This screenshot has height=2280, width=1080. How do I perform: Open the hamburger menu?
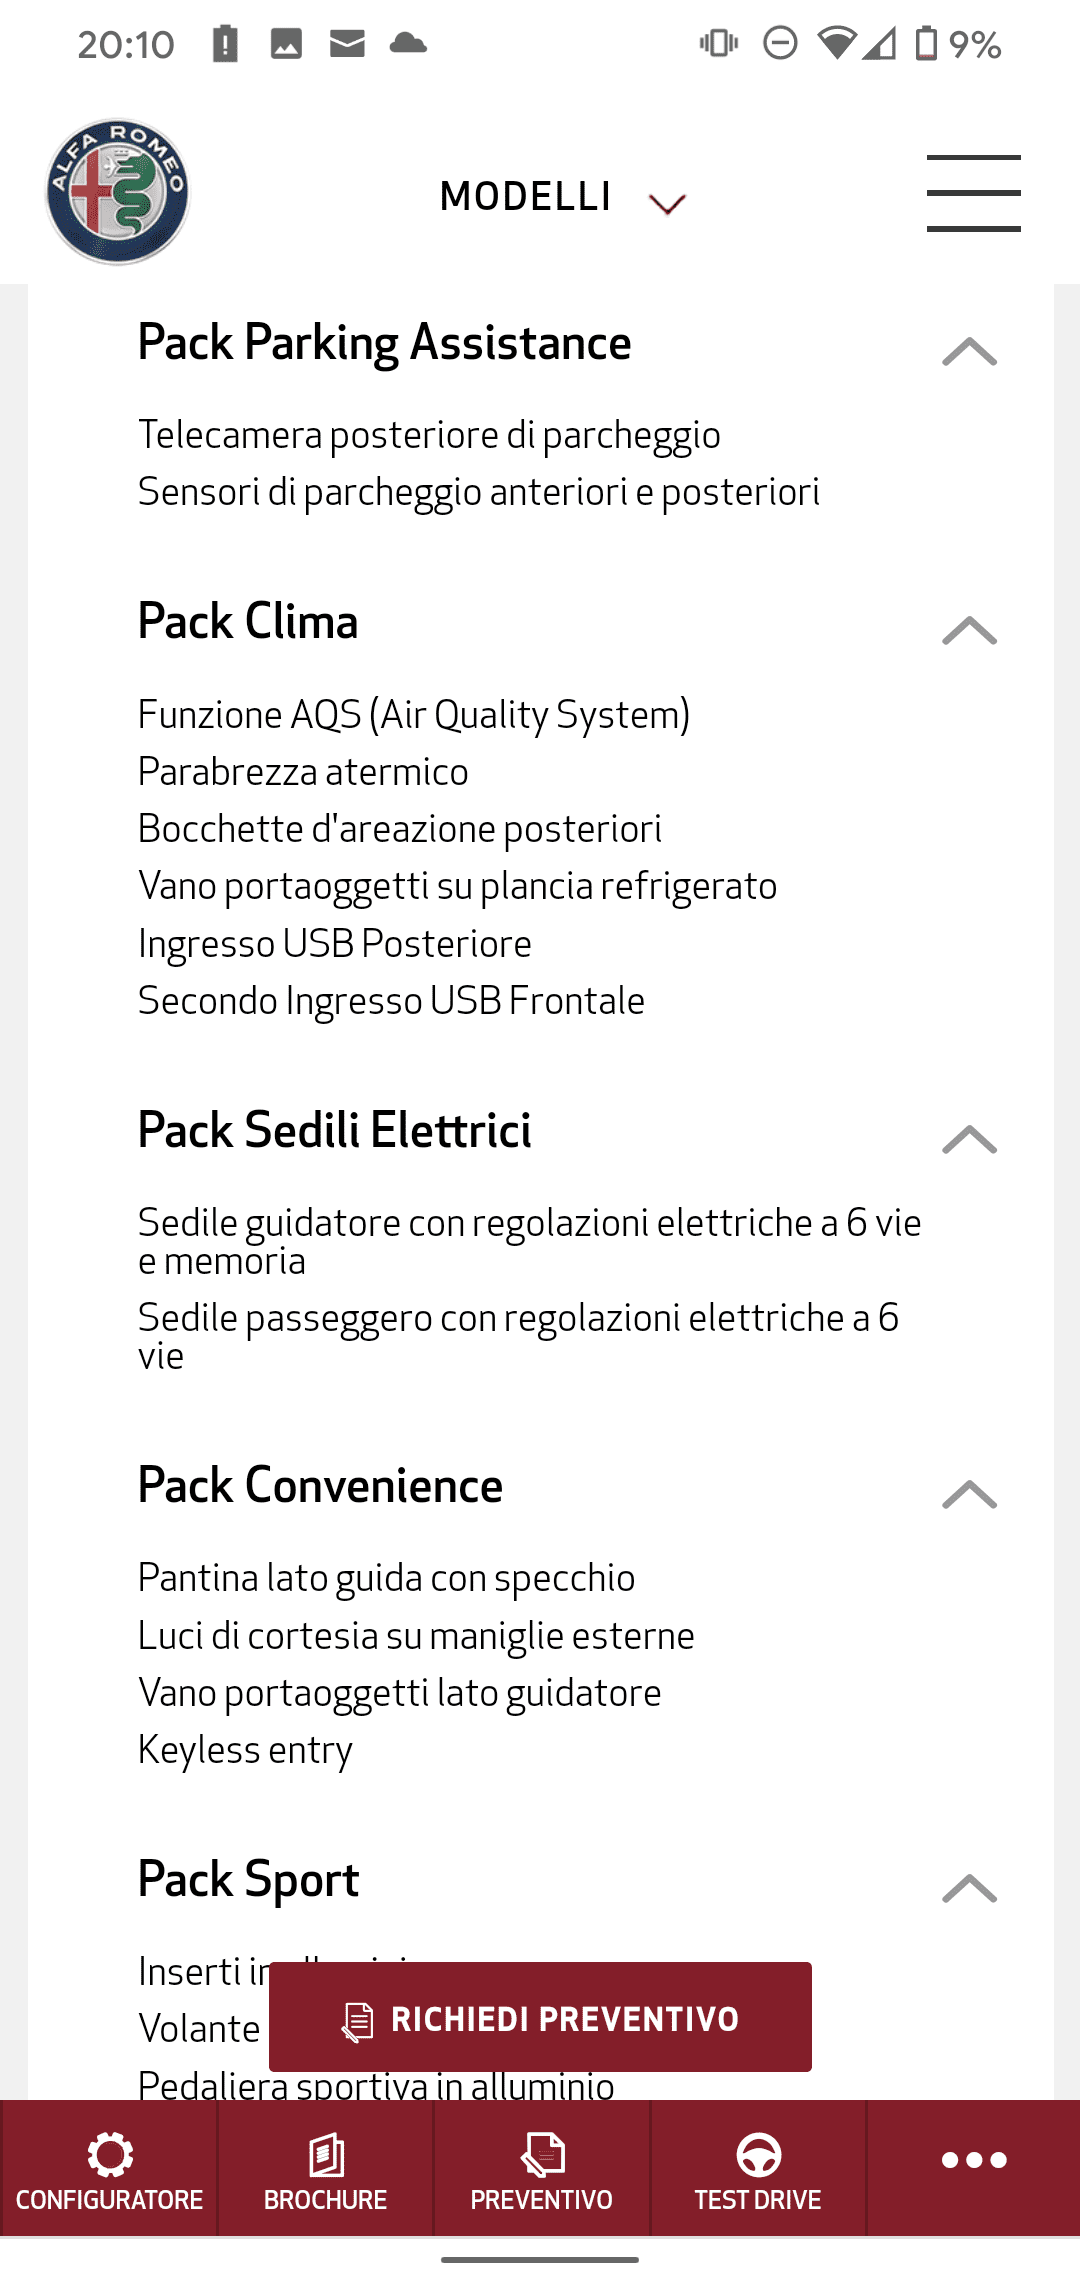coord(973,193)
